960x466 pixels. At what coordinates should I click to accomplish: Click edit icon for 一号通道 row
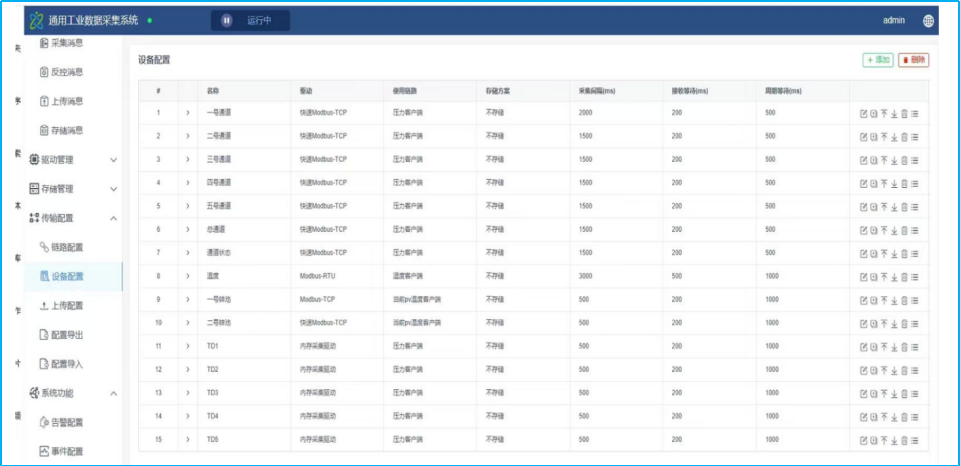864,113
